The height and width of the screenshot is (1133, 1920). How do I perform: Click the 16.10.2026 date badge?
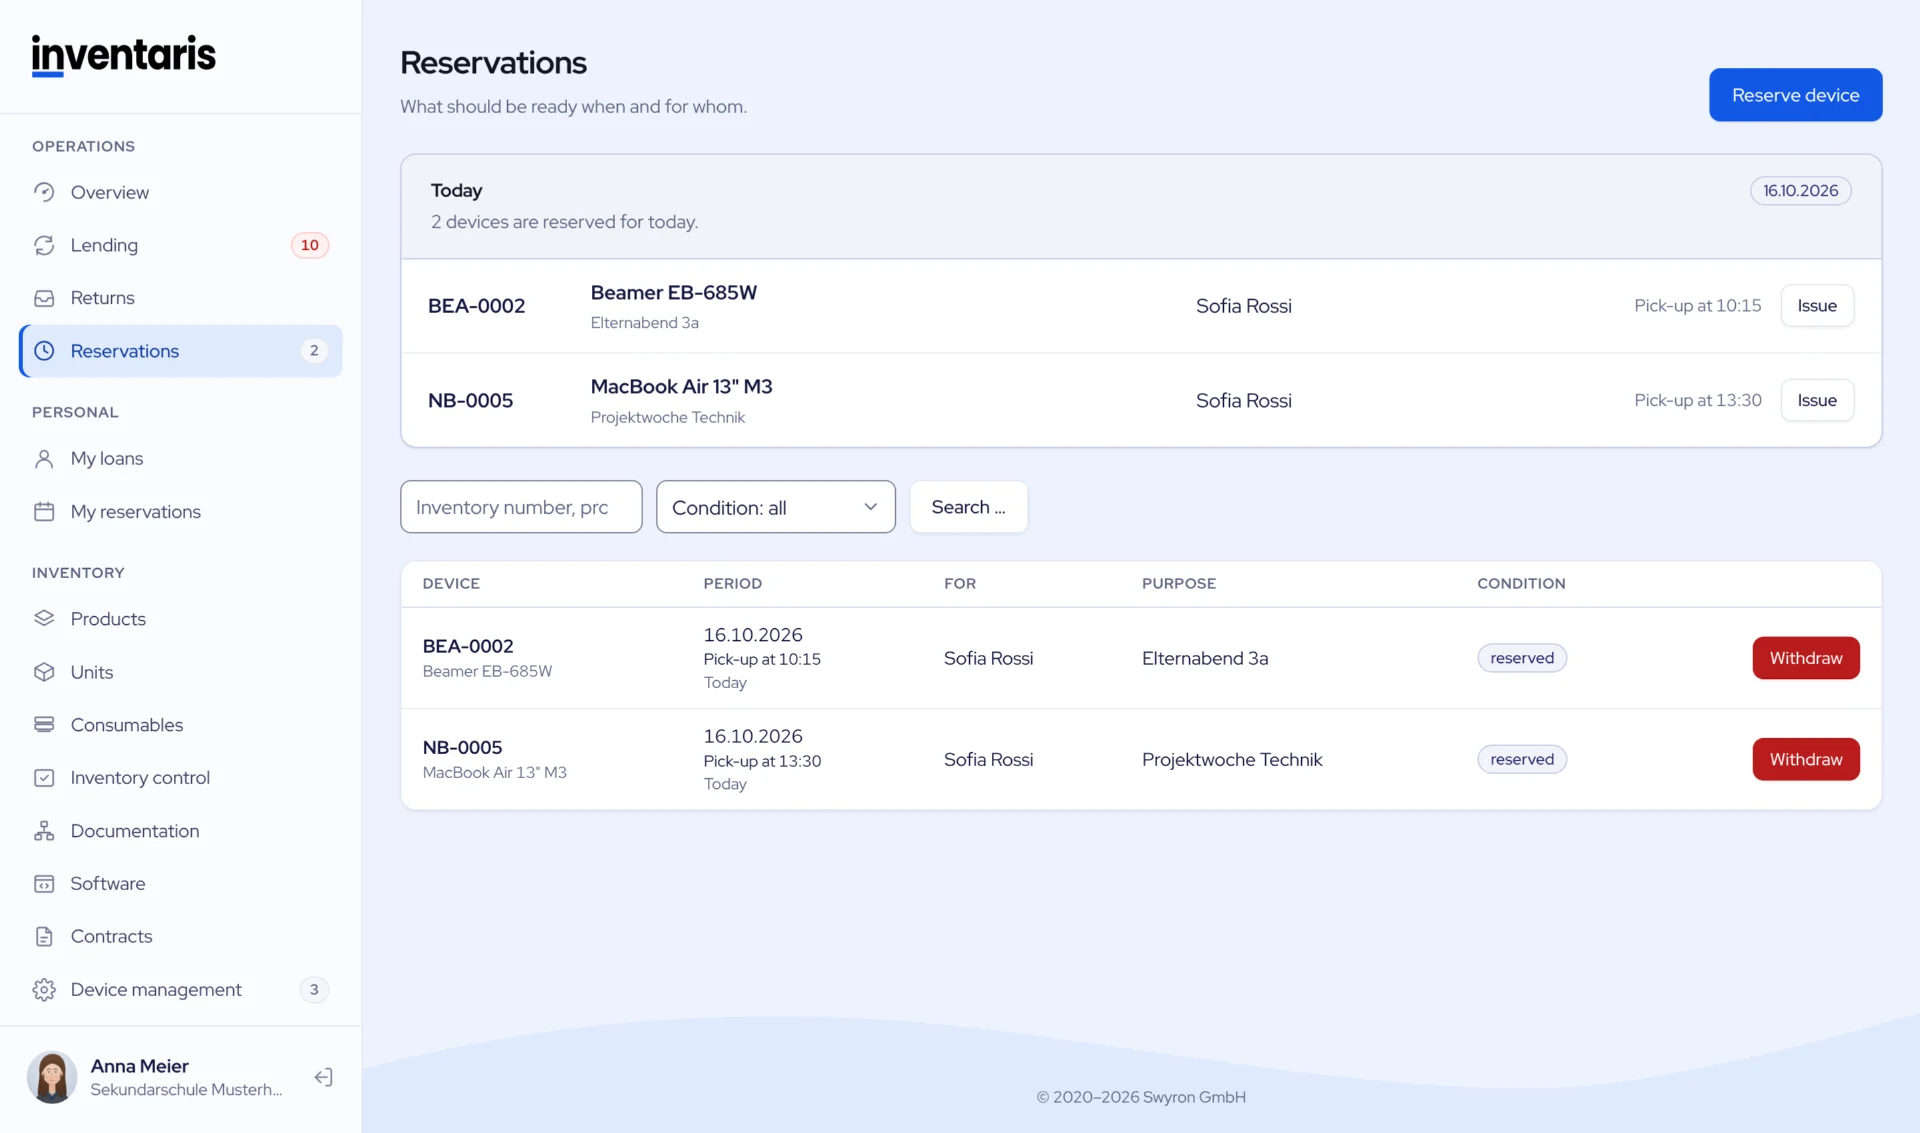[x=1800, y=190]
